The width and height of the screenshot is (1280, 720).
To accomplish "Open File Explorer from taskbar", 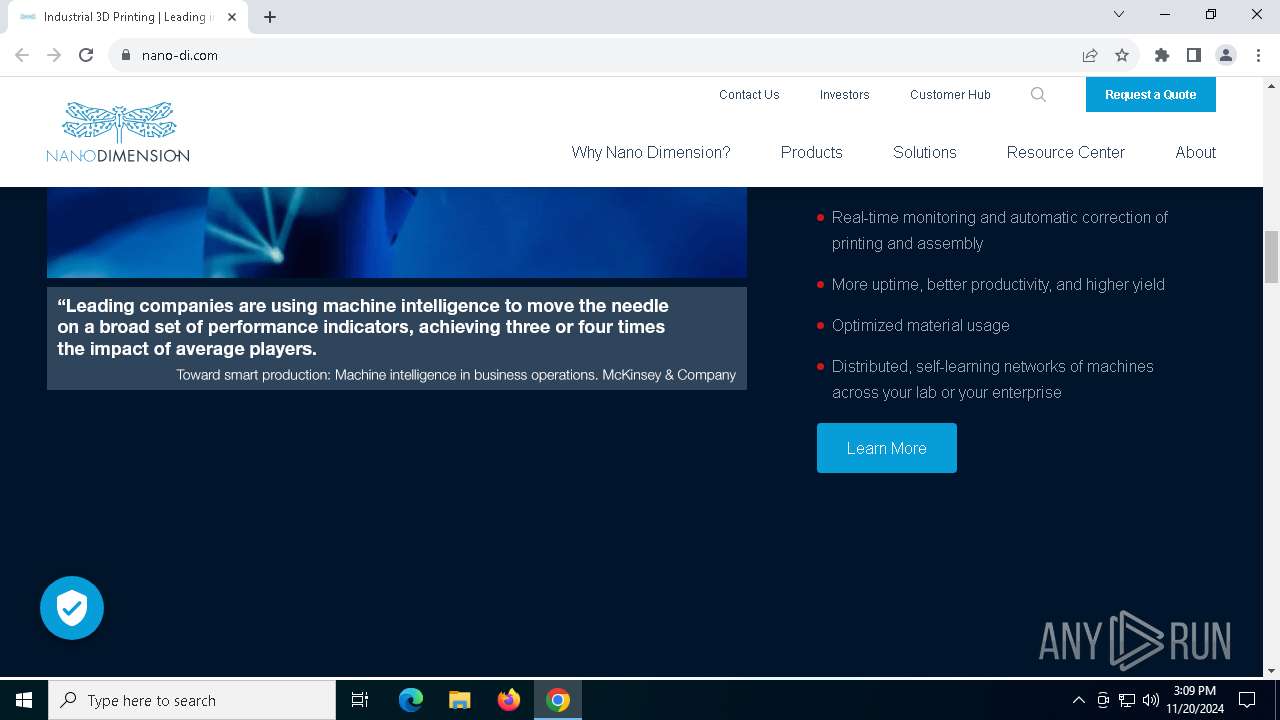I will tap(460, 700).
